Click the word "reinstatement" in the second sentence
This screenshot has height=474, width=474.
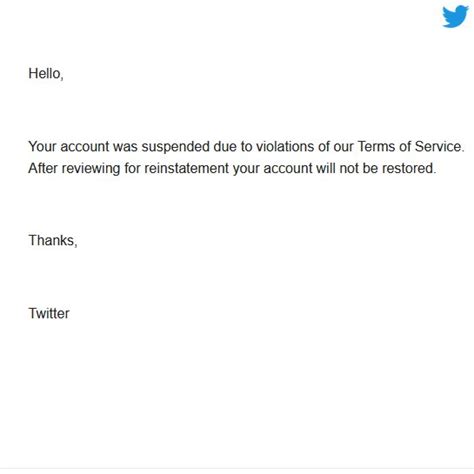click(x=186, y=168)
